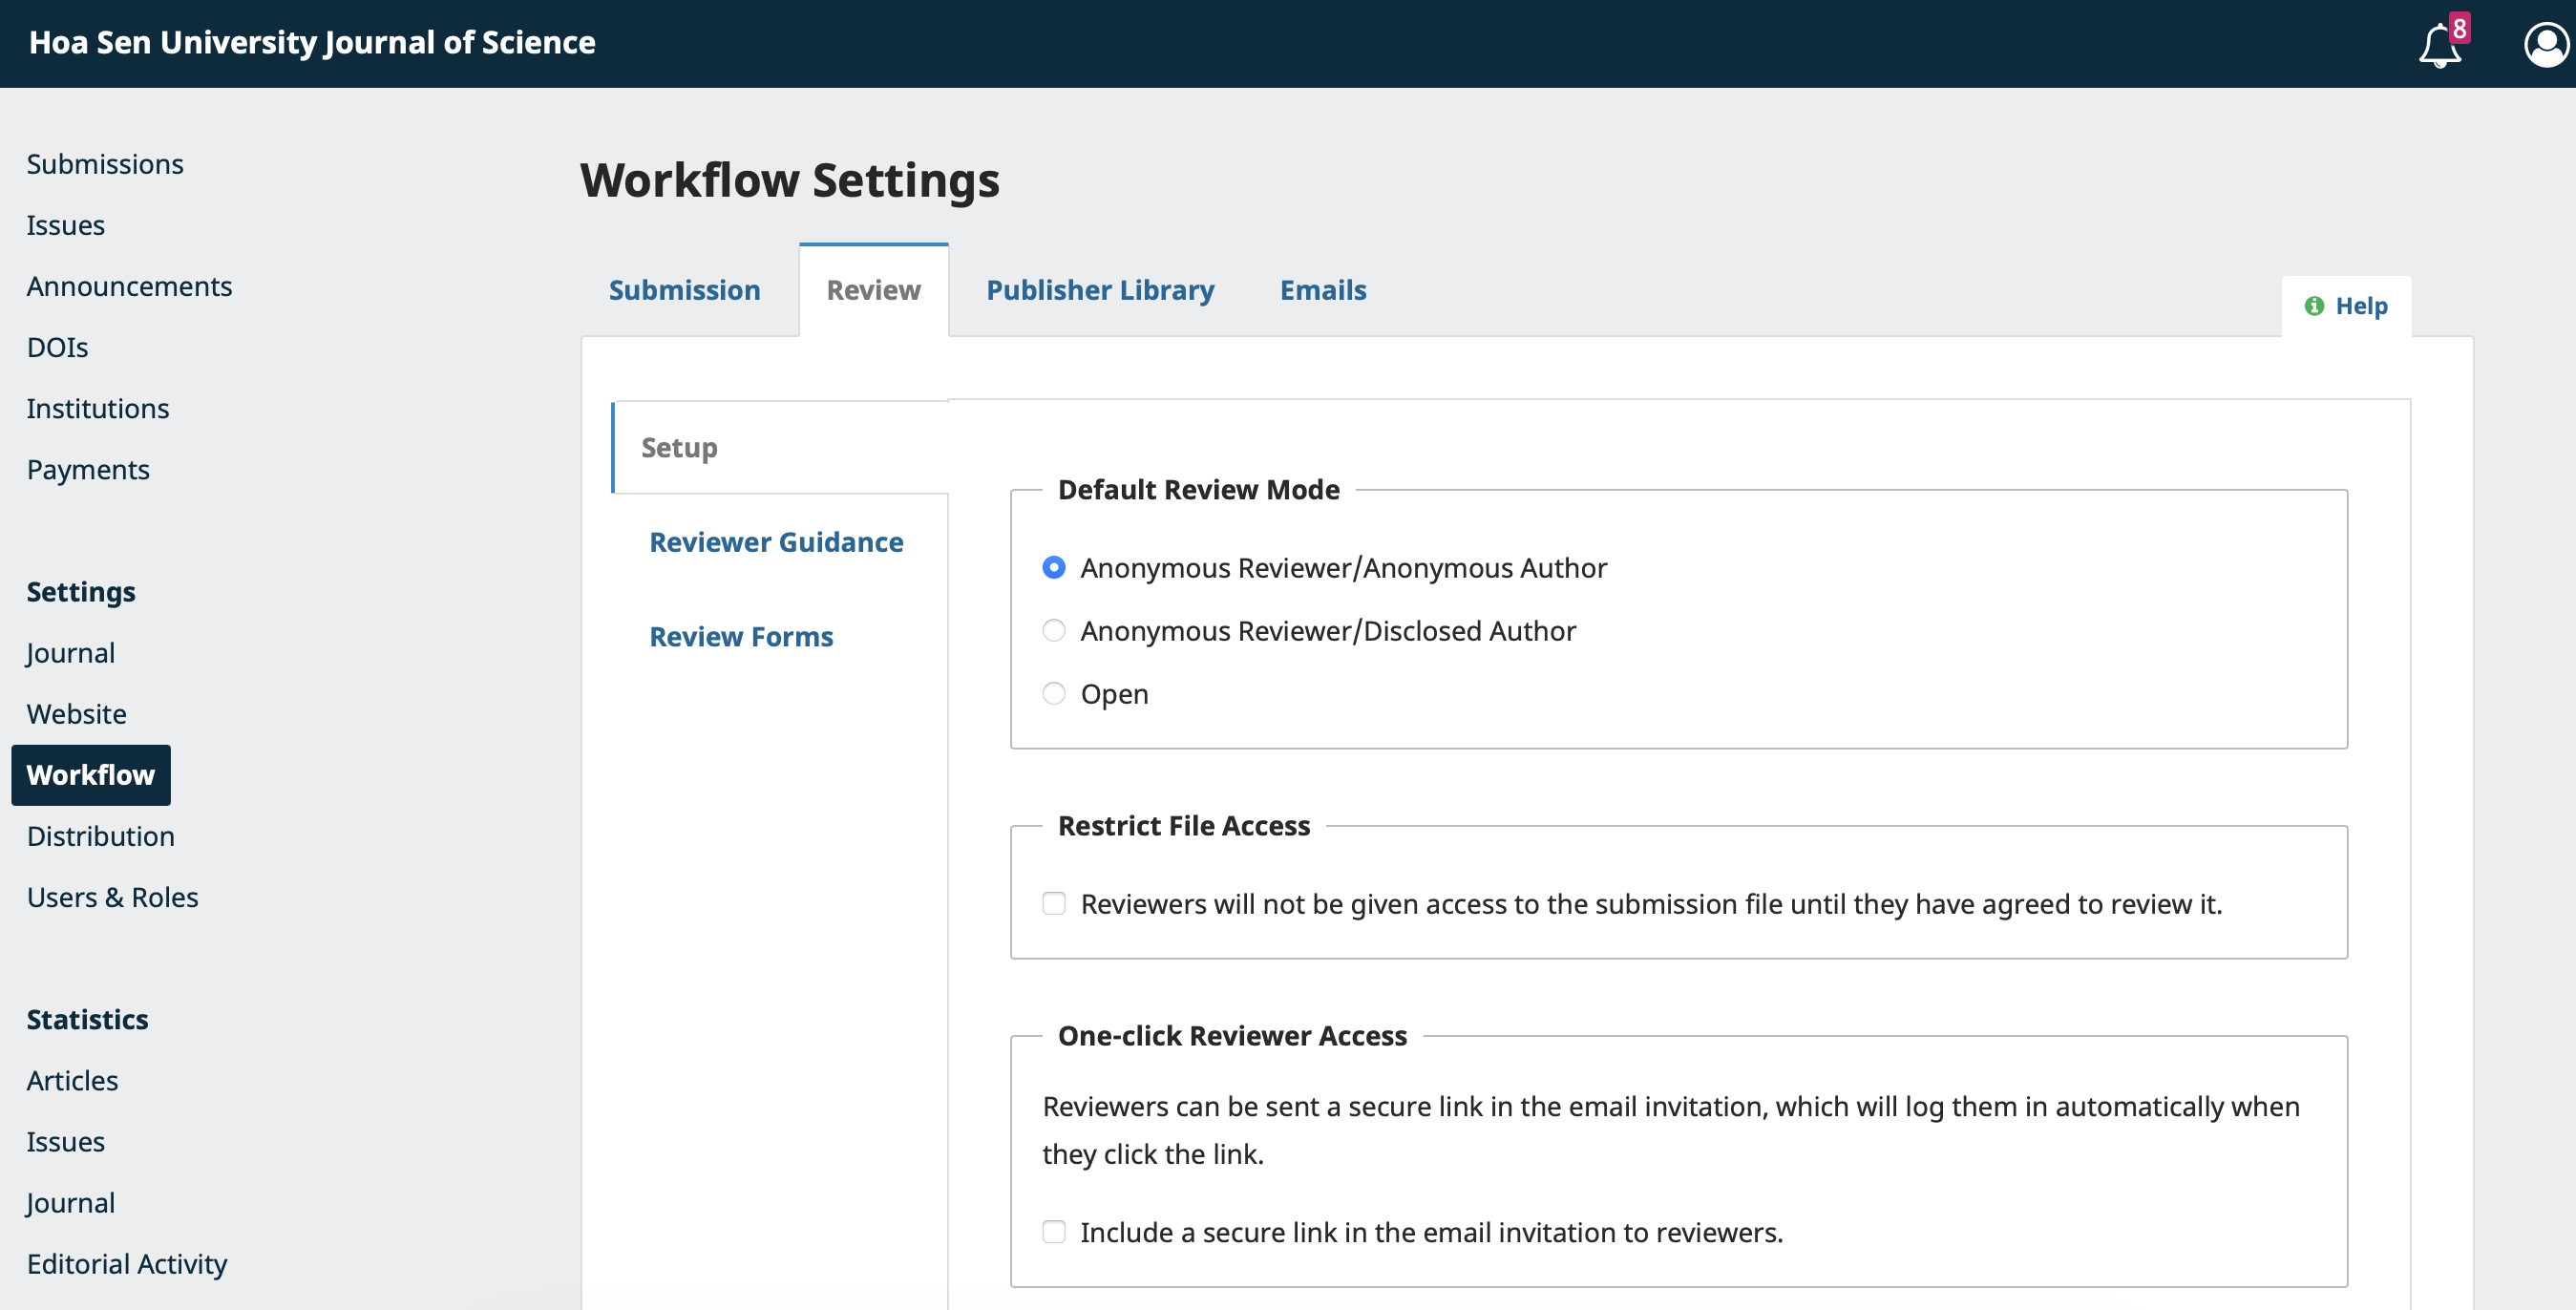
Task: Open Distribution settings in sidebar
Action: point(100,836)
